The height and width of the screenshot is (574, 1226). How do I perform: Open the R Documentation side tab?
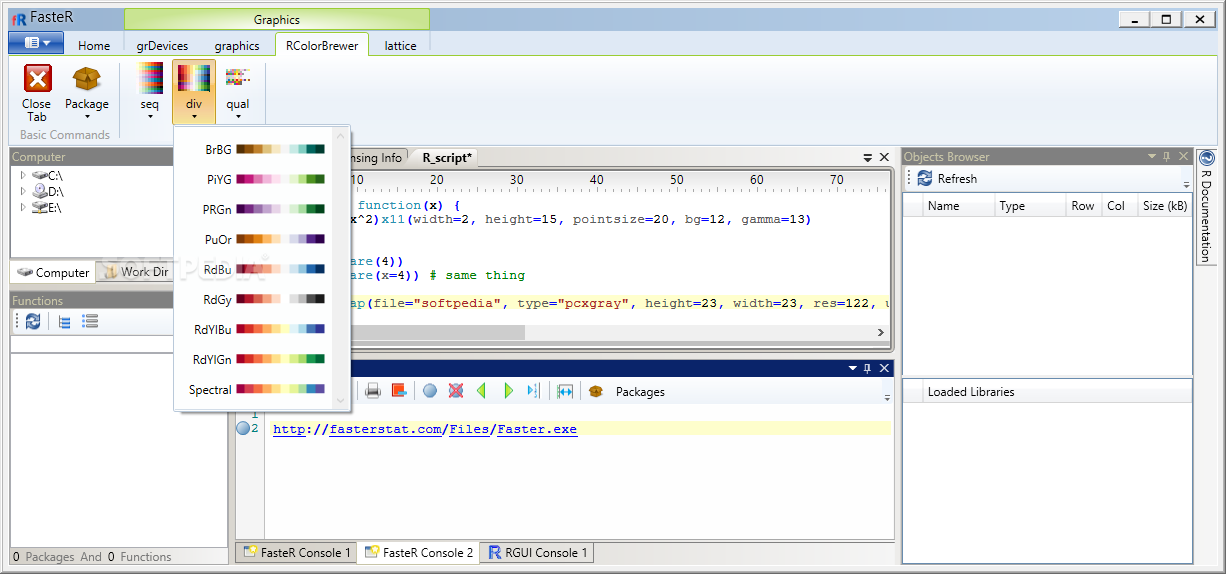coord(1206,207)
